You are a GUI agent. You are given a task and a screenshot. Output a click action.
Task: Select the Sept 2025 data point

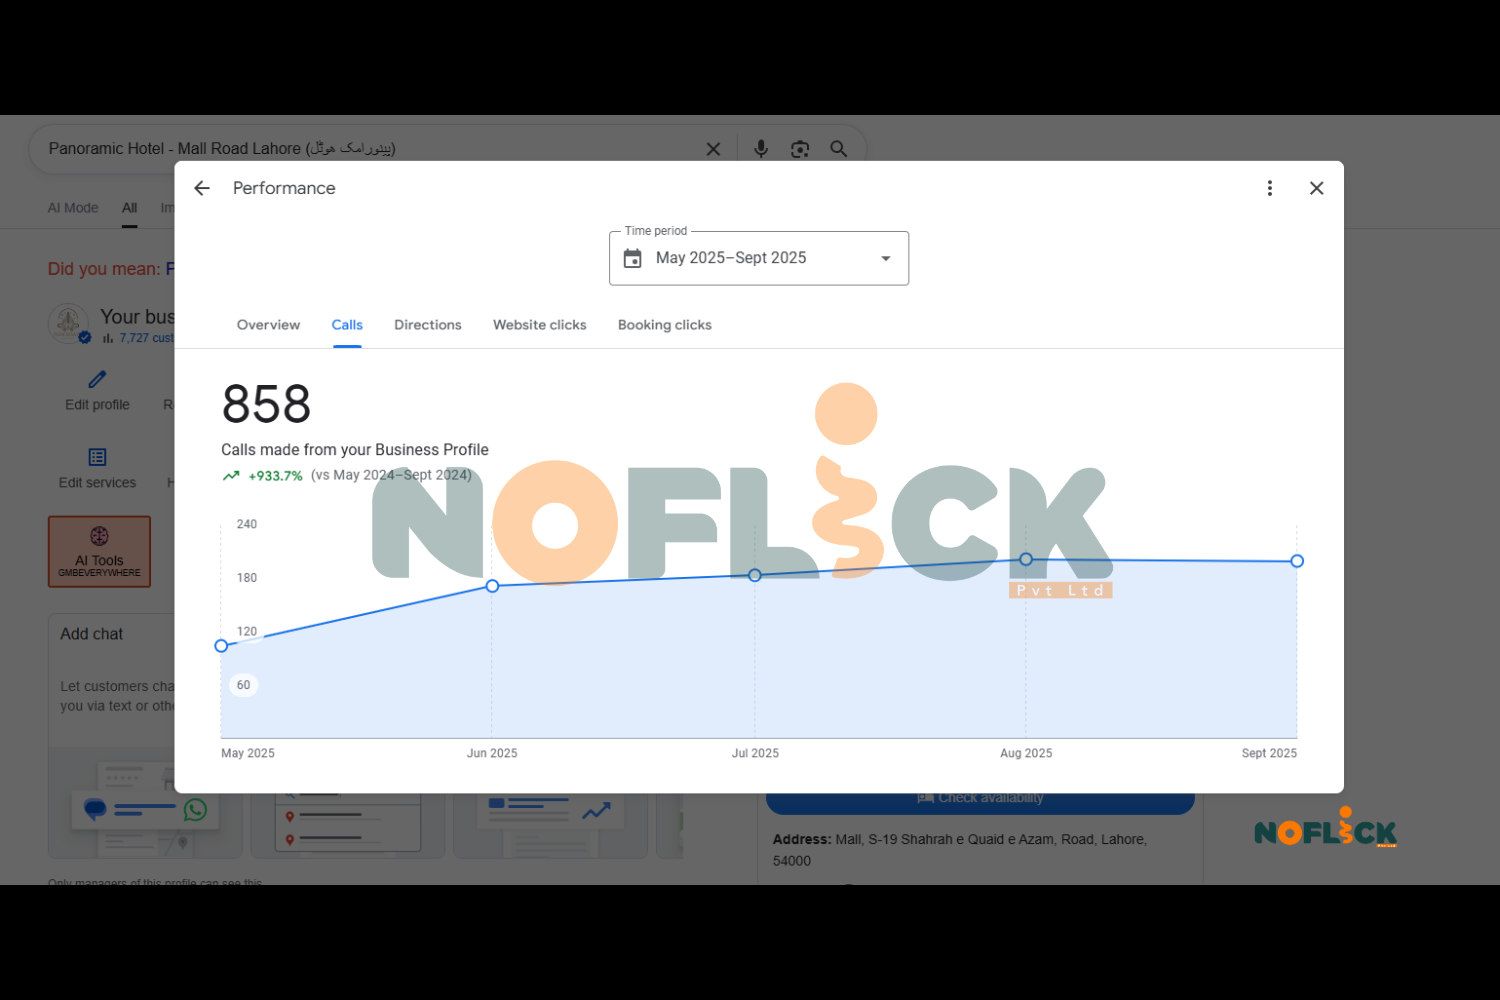point(1297,561)
